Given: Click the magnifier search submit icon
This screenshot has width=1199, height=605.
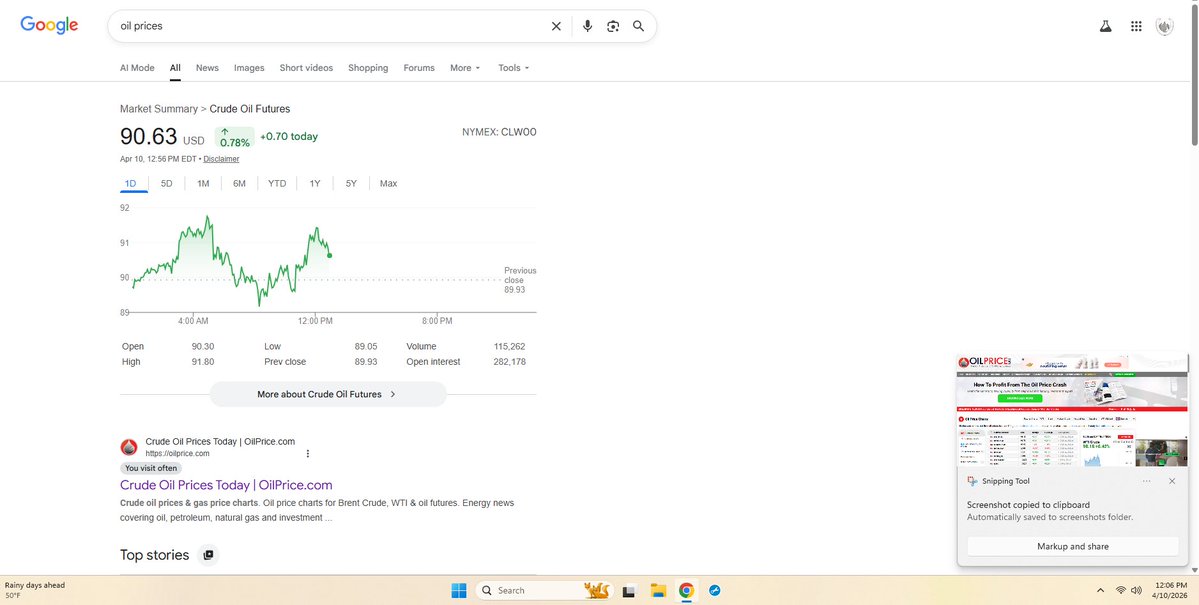Looking at the screenshot, I should [638, 26].
